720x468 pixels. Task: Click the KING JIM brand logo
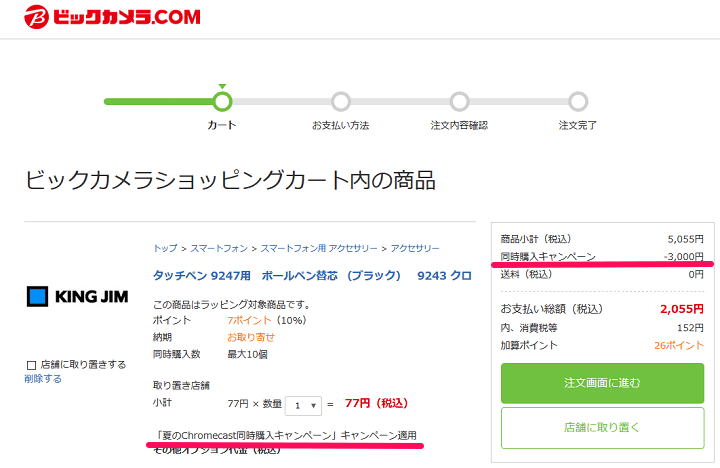pyautogui.click(x=78, y=297)
